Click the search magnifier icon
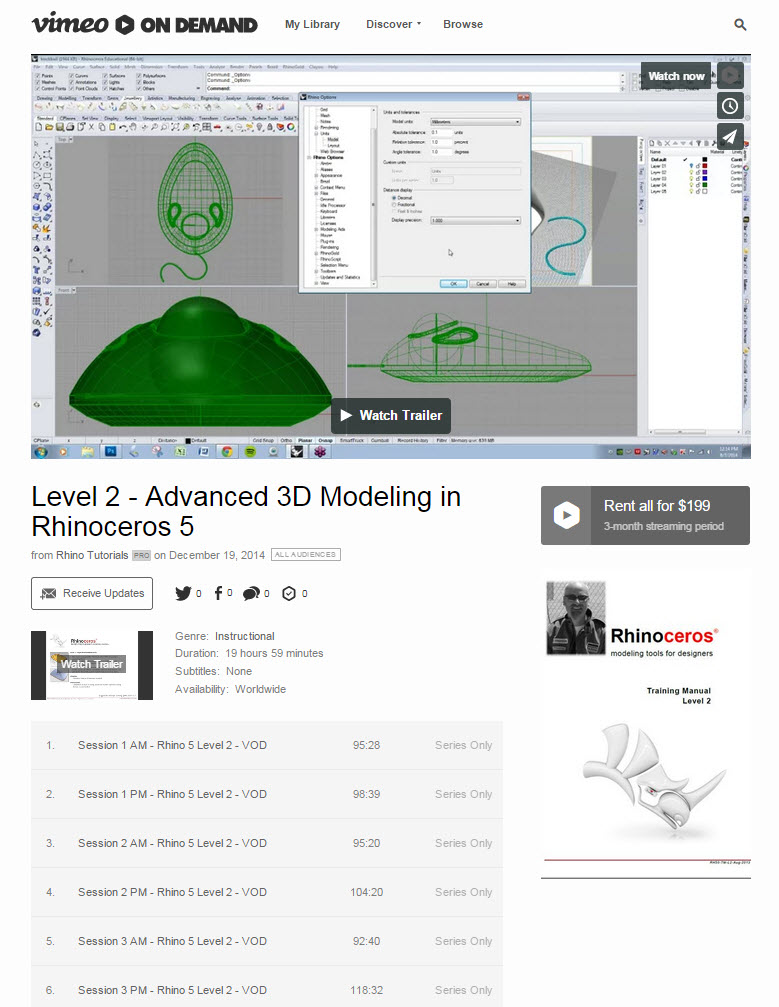Viewport: 779px width, 1007px height. [x=740, y=24]
